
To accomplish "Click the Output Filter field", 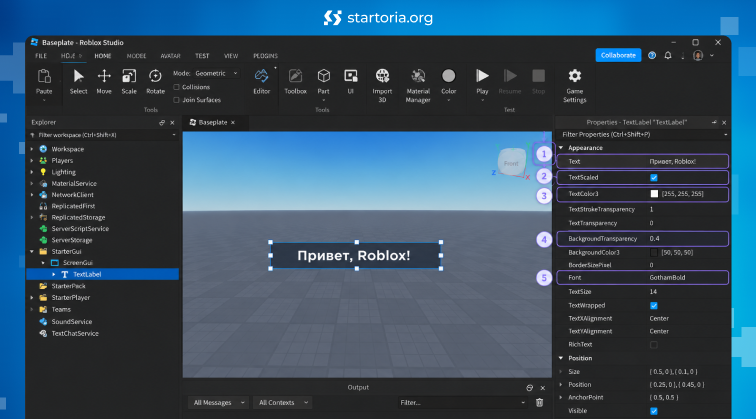I will (x=462, y=402).
